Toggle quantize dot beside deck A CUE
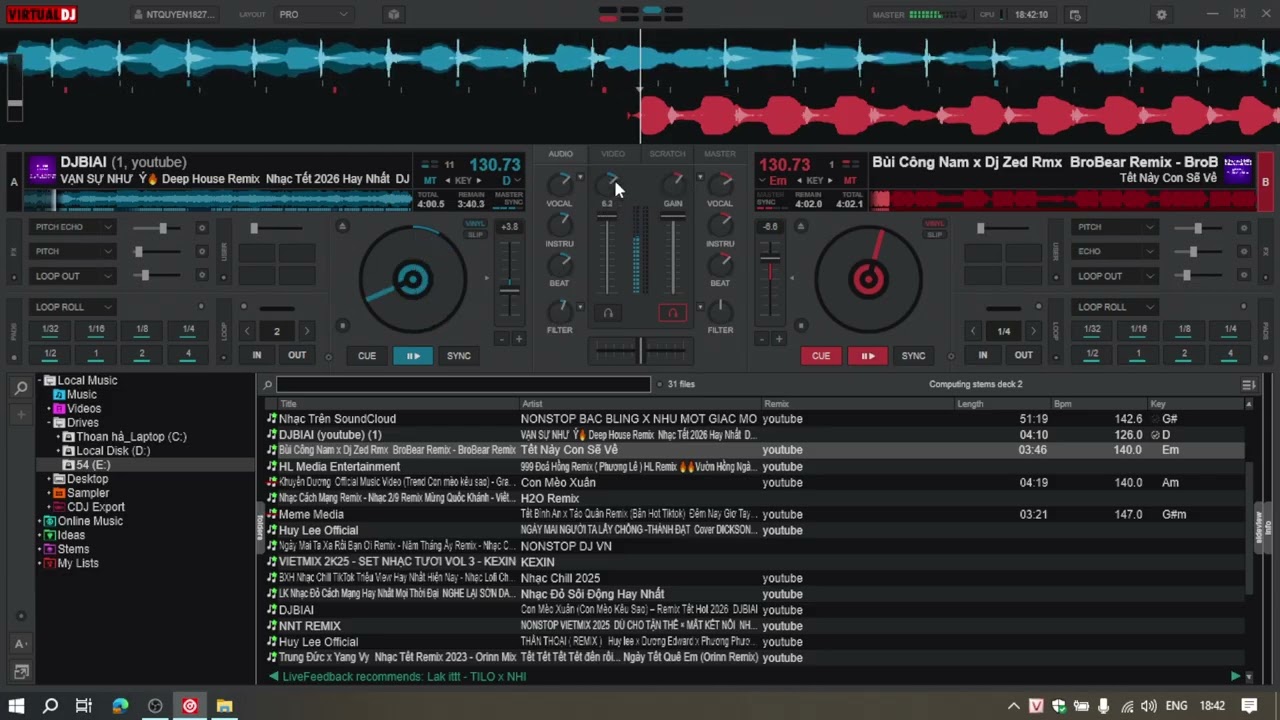The width and height of the screenshot is (1280, 720). coord(329,357)
